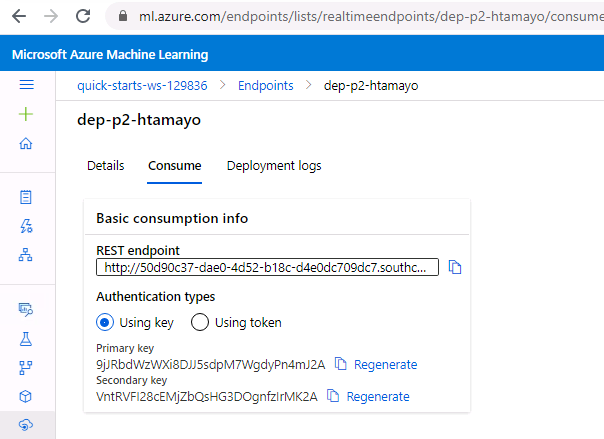Image resolution: width=604 pixels, height=439 pixels.
Task: Select the Using token radio button
Action: [200, 322]
